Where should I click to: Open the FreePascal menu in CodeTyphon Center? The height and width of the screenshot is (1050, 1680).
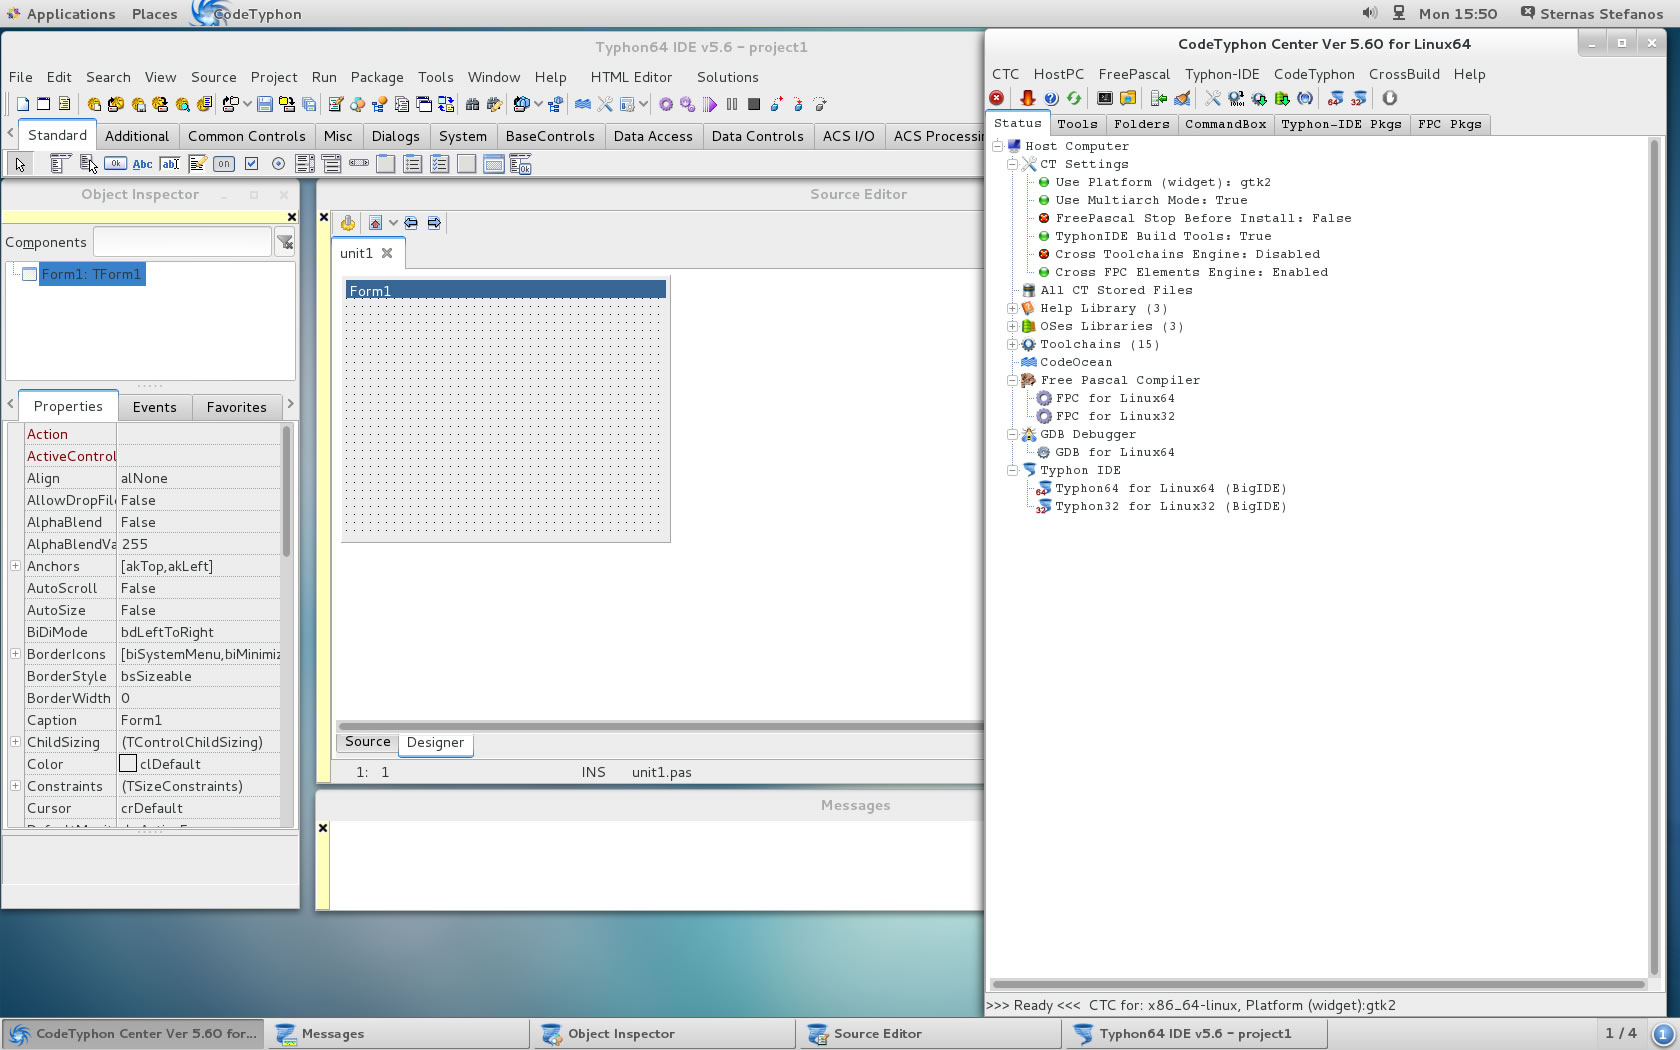tap(1134, 74)
